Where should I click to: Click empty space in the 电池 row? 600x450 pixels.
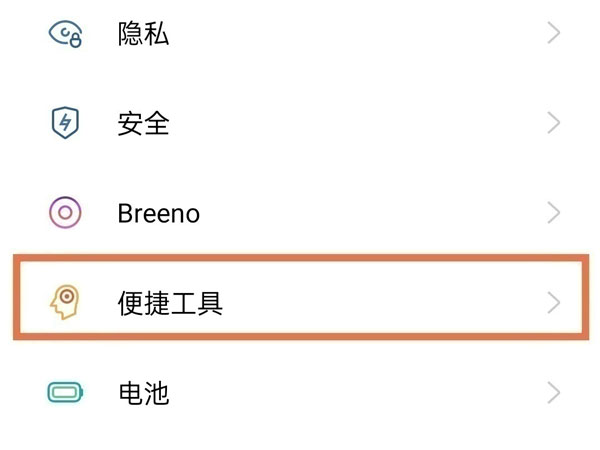click(380, 392)
